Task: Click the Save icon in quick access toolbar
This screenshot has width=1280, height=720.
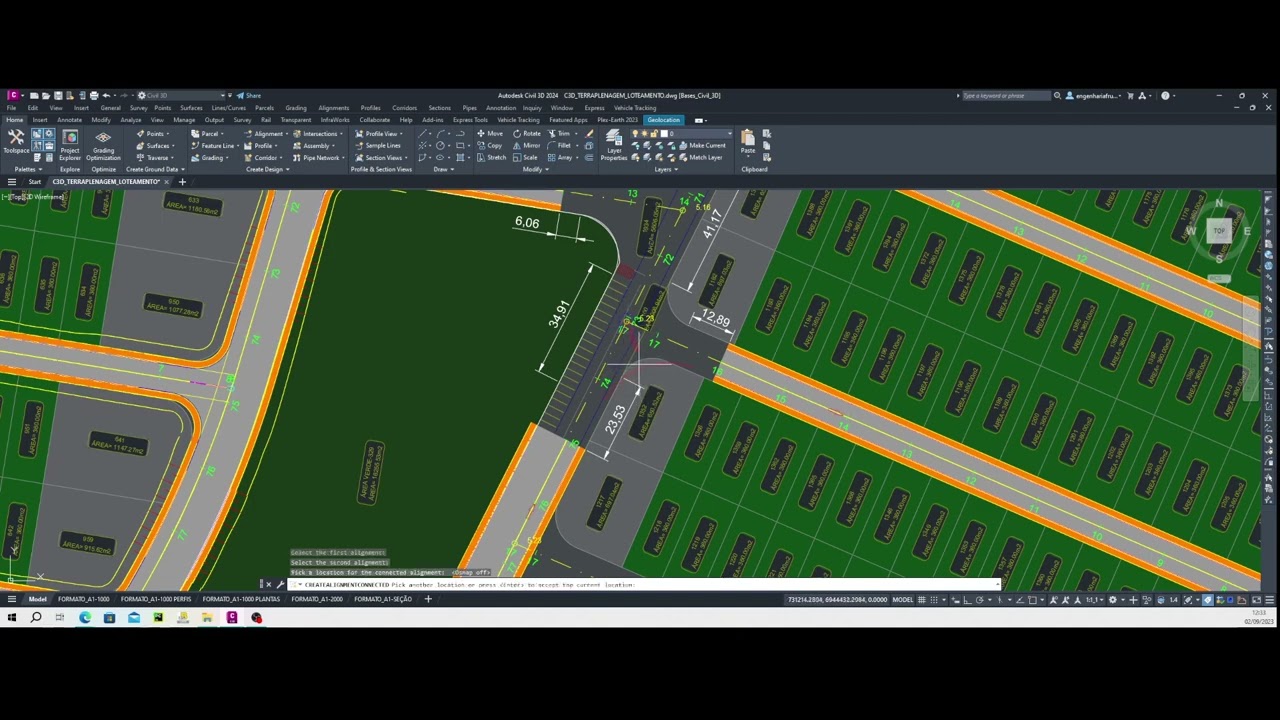Action: point(58,96)
